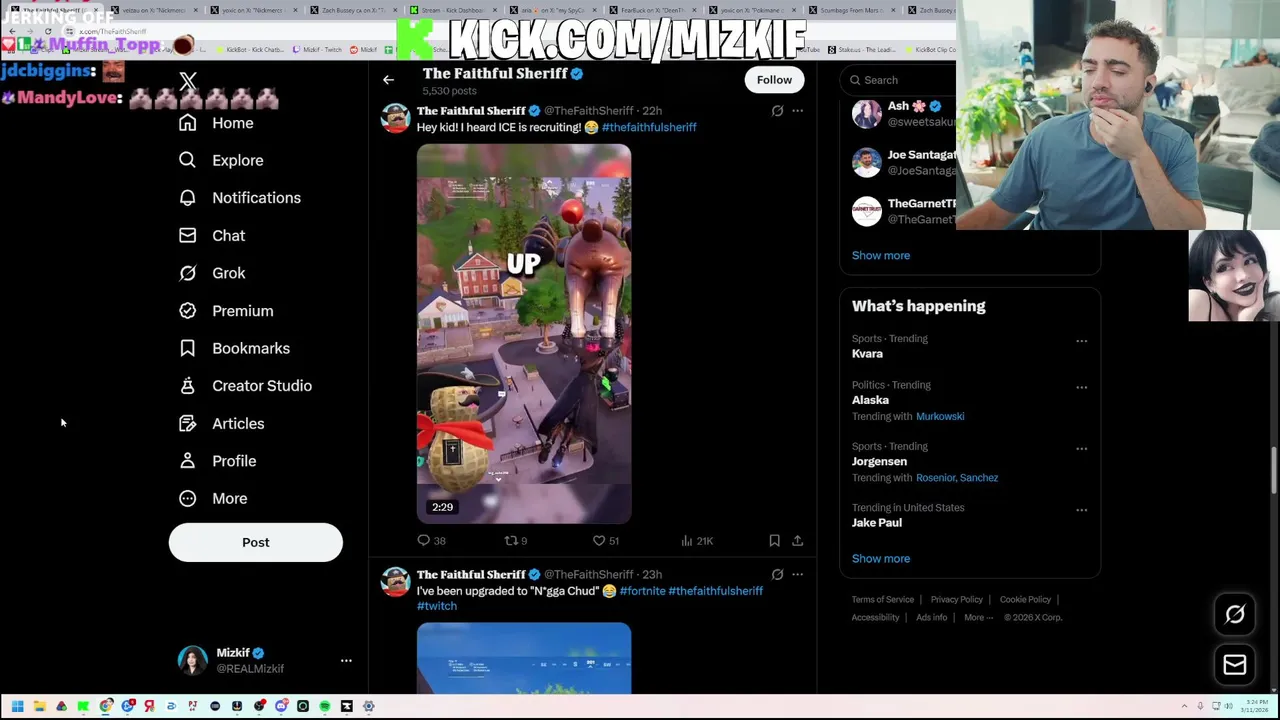1280x720 pixels.
Task: Click Show more under suggested accounts
Action: pos(881,255)
